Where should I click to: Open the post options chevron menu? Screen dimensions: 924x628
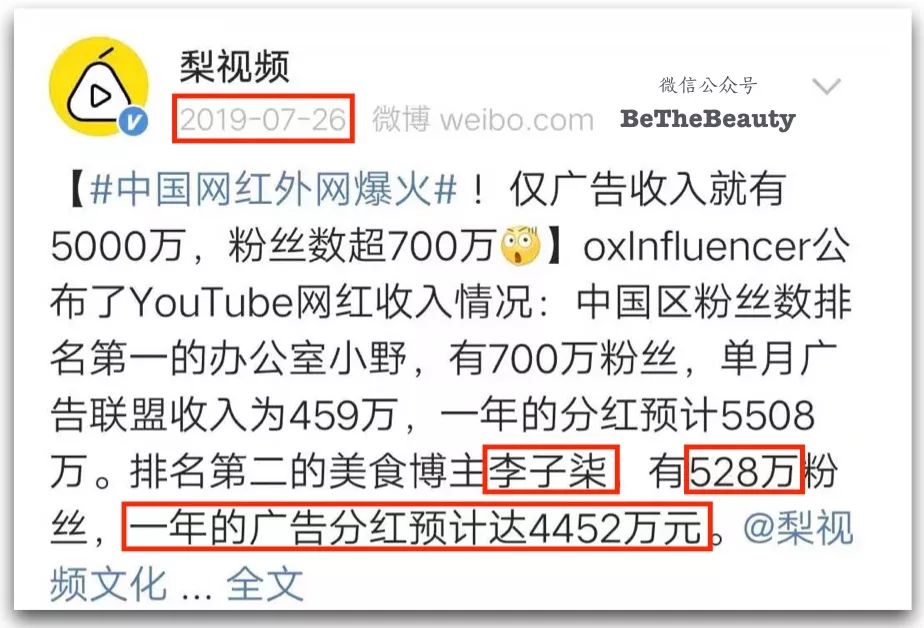[x=826, y=87]
